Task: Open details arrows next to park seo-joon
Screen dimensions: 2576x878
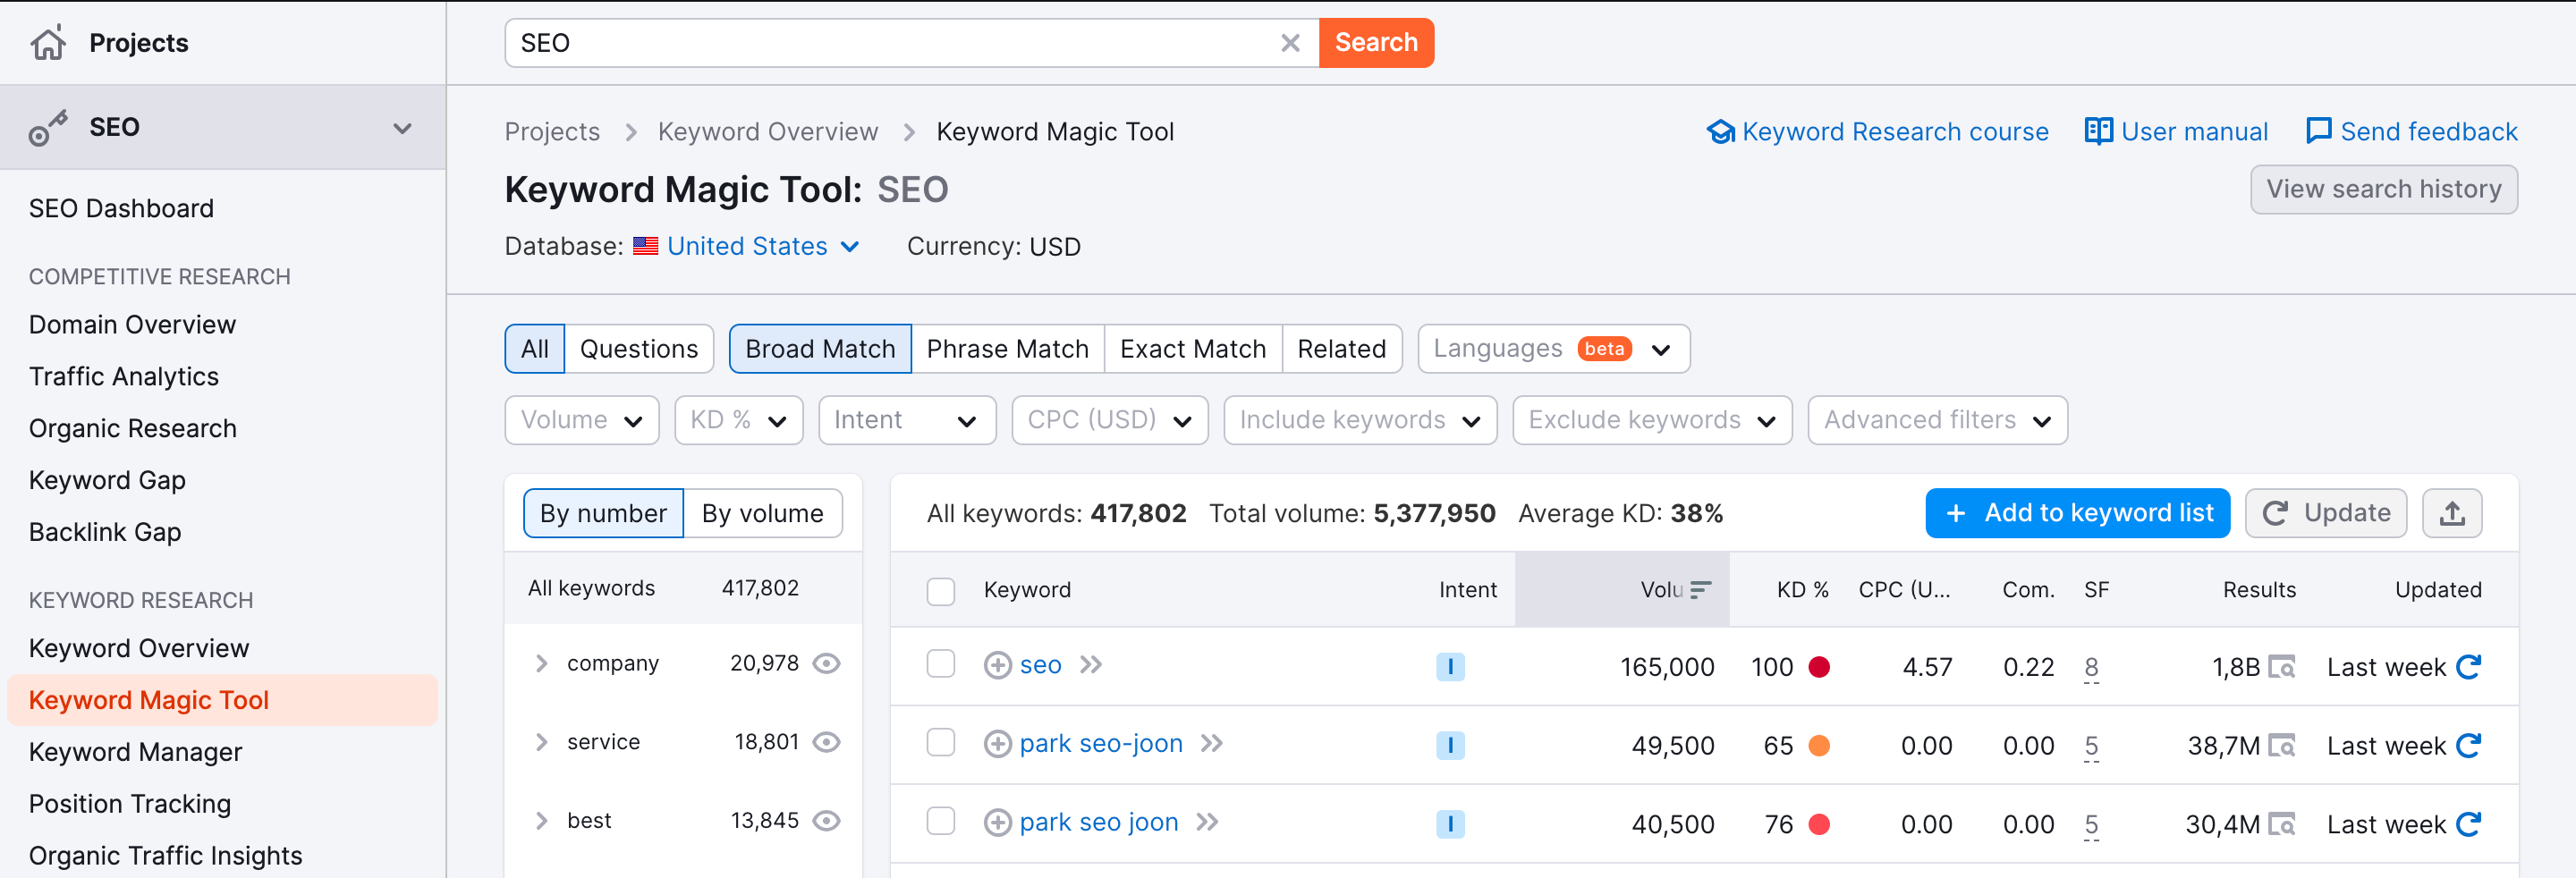Action: coord(1212,744)
